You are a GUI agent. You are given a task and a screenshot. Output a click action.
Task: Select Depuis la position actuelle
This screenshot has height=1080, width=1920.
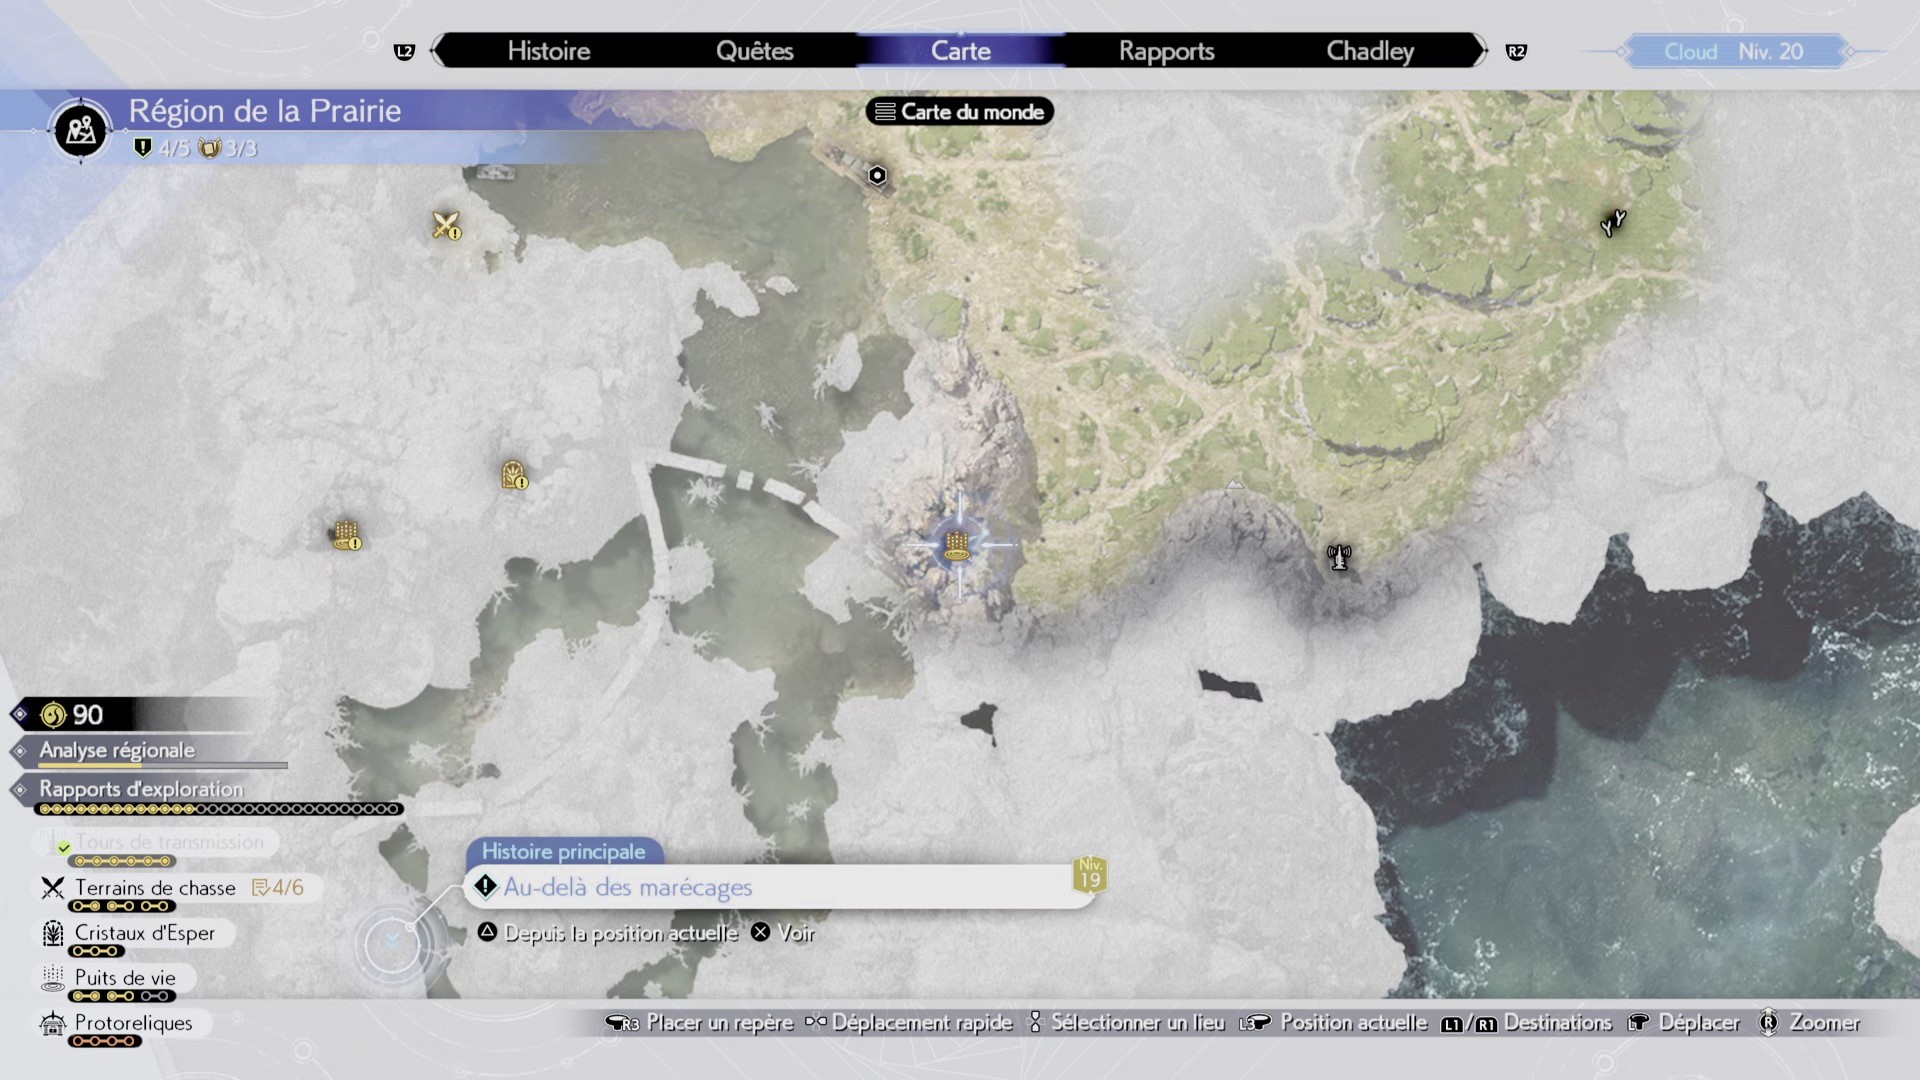point(620,932)
